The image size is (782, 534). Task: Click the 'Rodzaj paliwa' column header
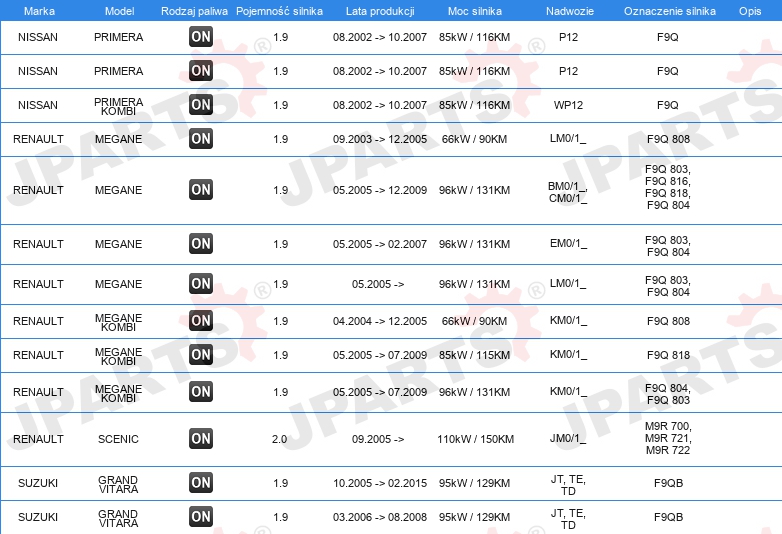(195, 11)
